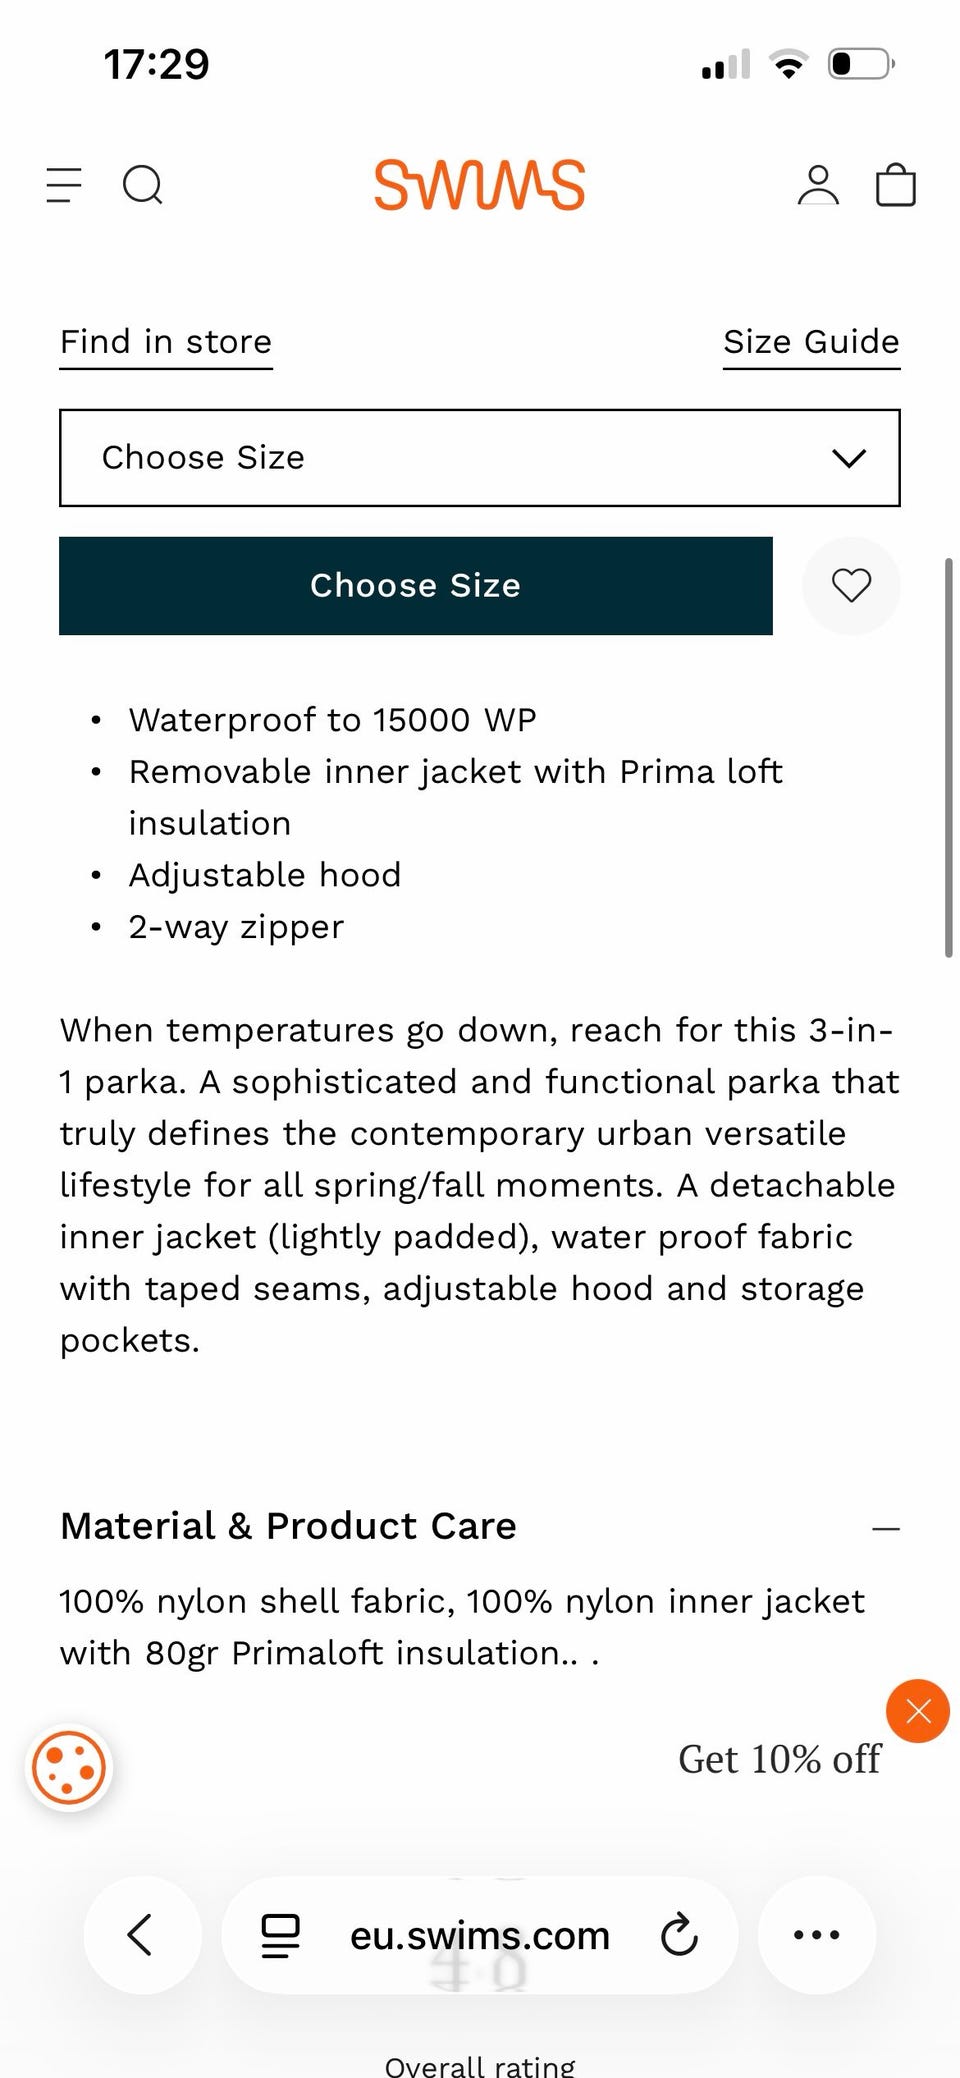Tap the browser back arrow
The height and width of the screenshot is (2078, 960).
[141, 1934]
